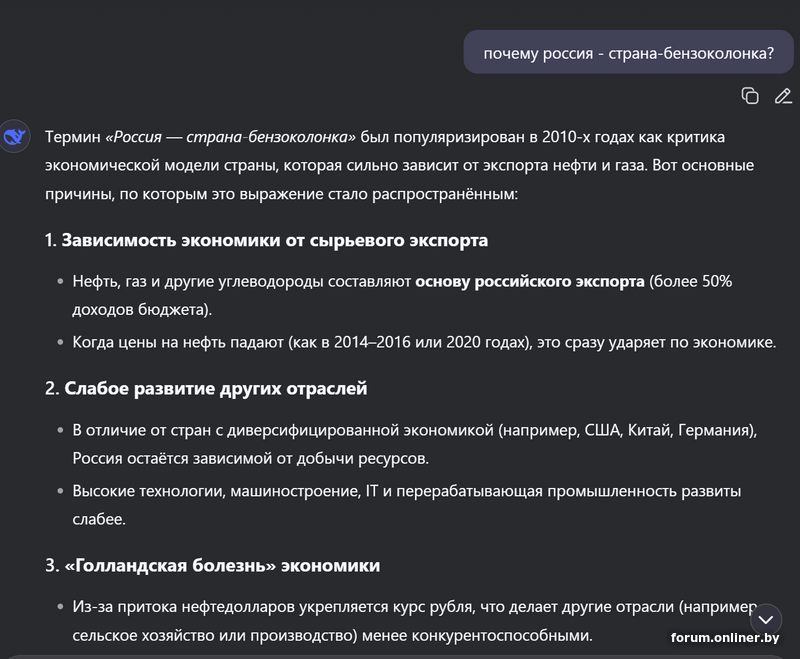Click the word 'слабее.'
The width and height of the screenshot is (800, 659).
(99, 519)
